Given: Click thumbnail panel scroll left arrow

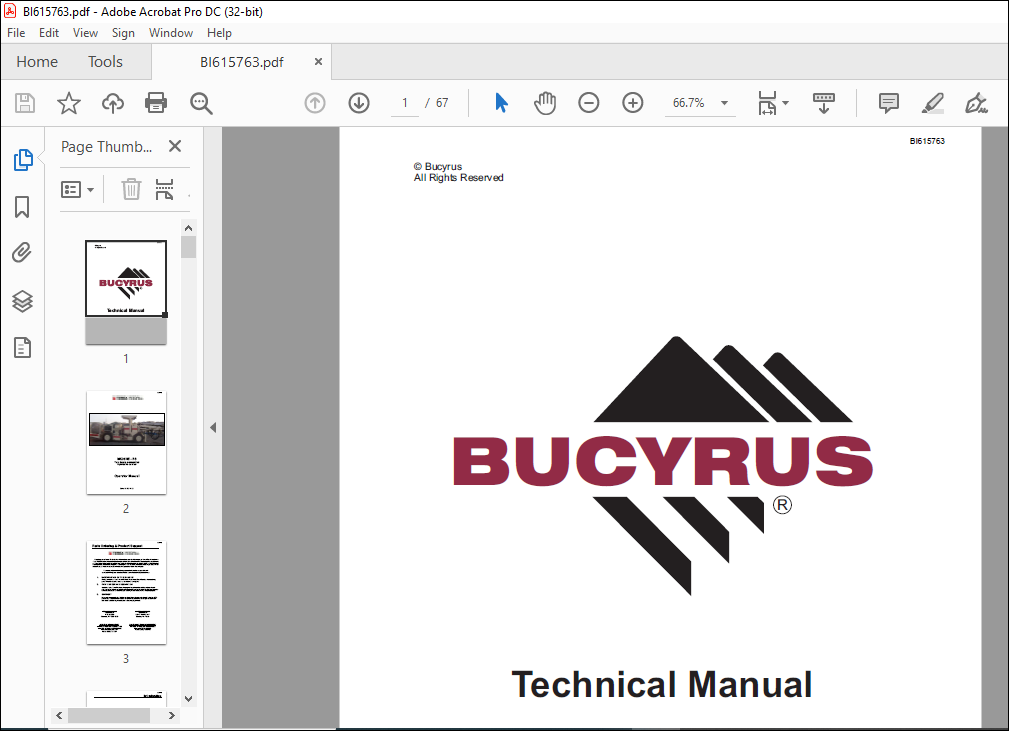Looking at the screenshot, I should pos(59,716).
